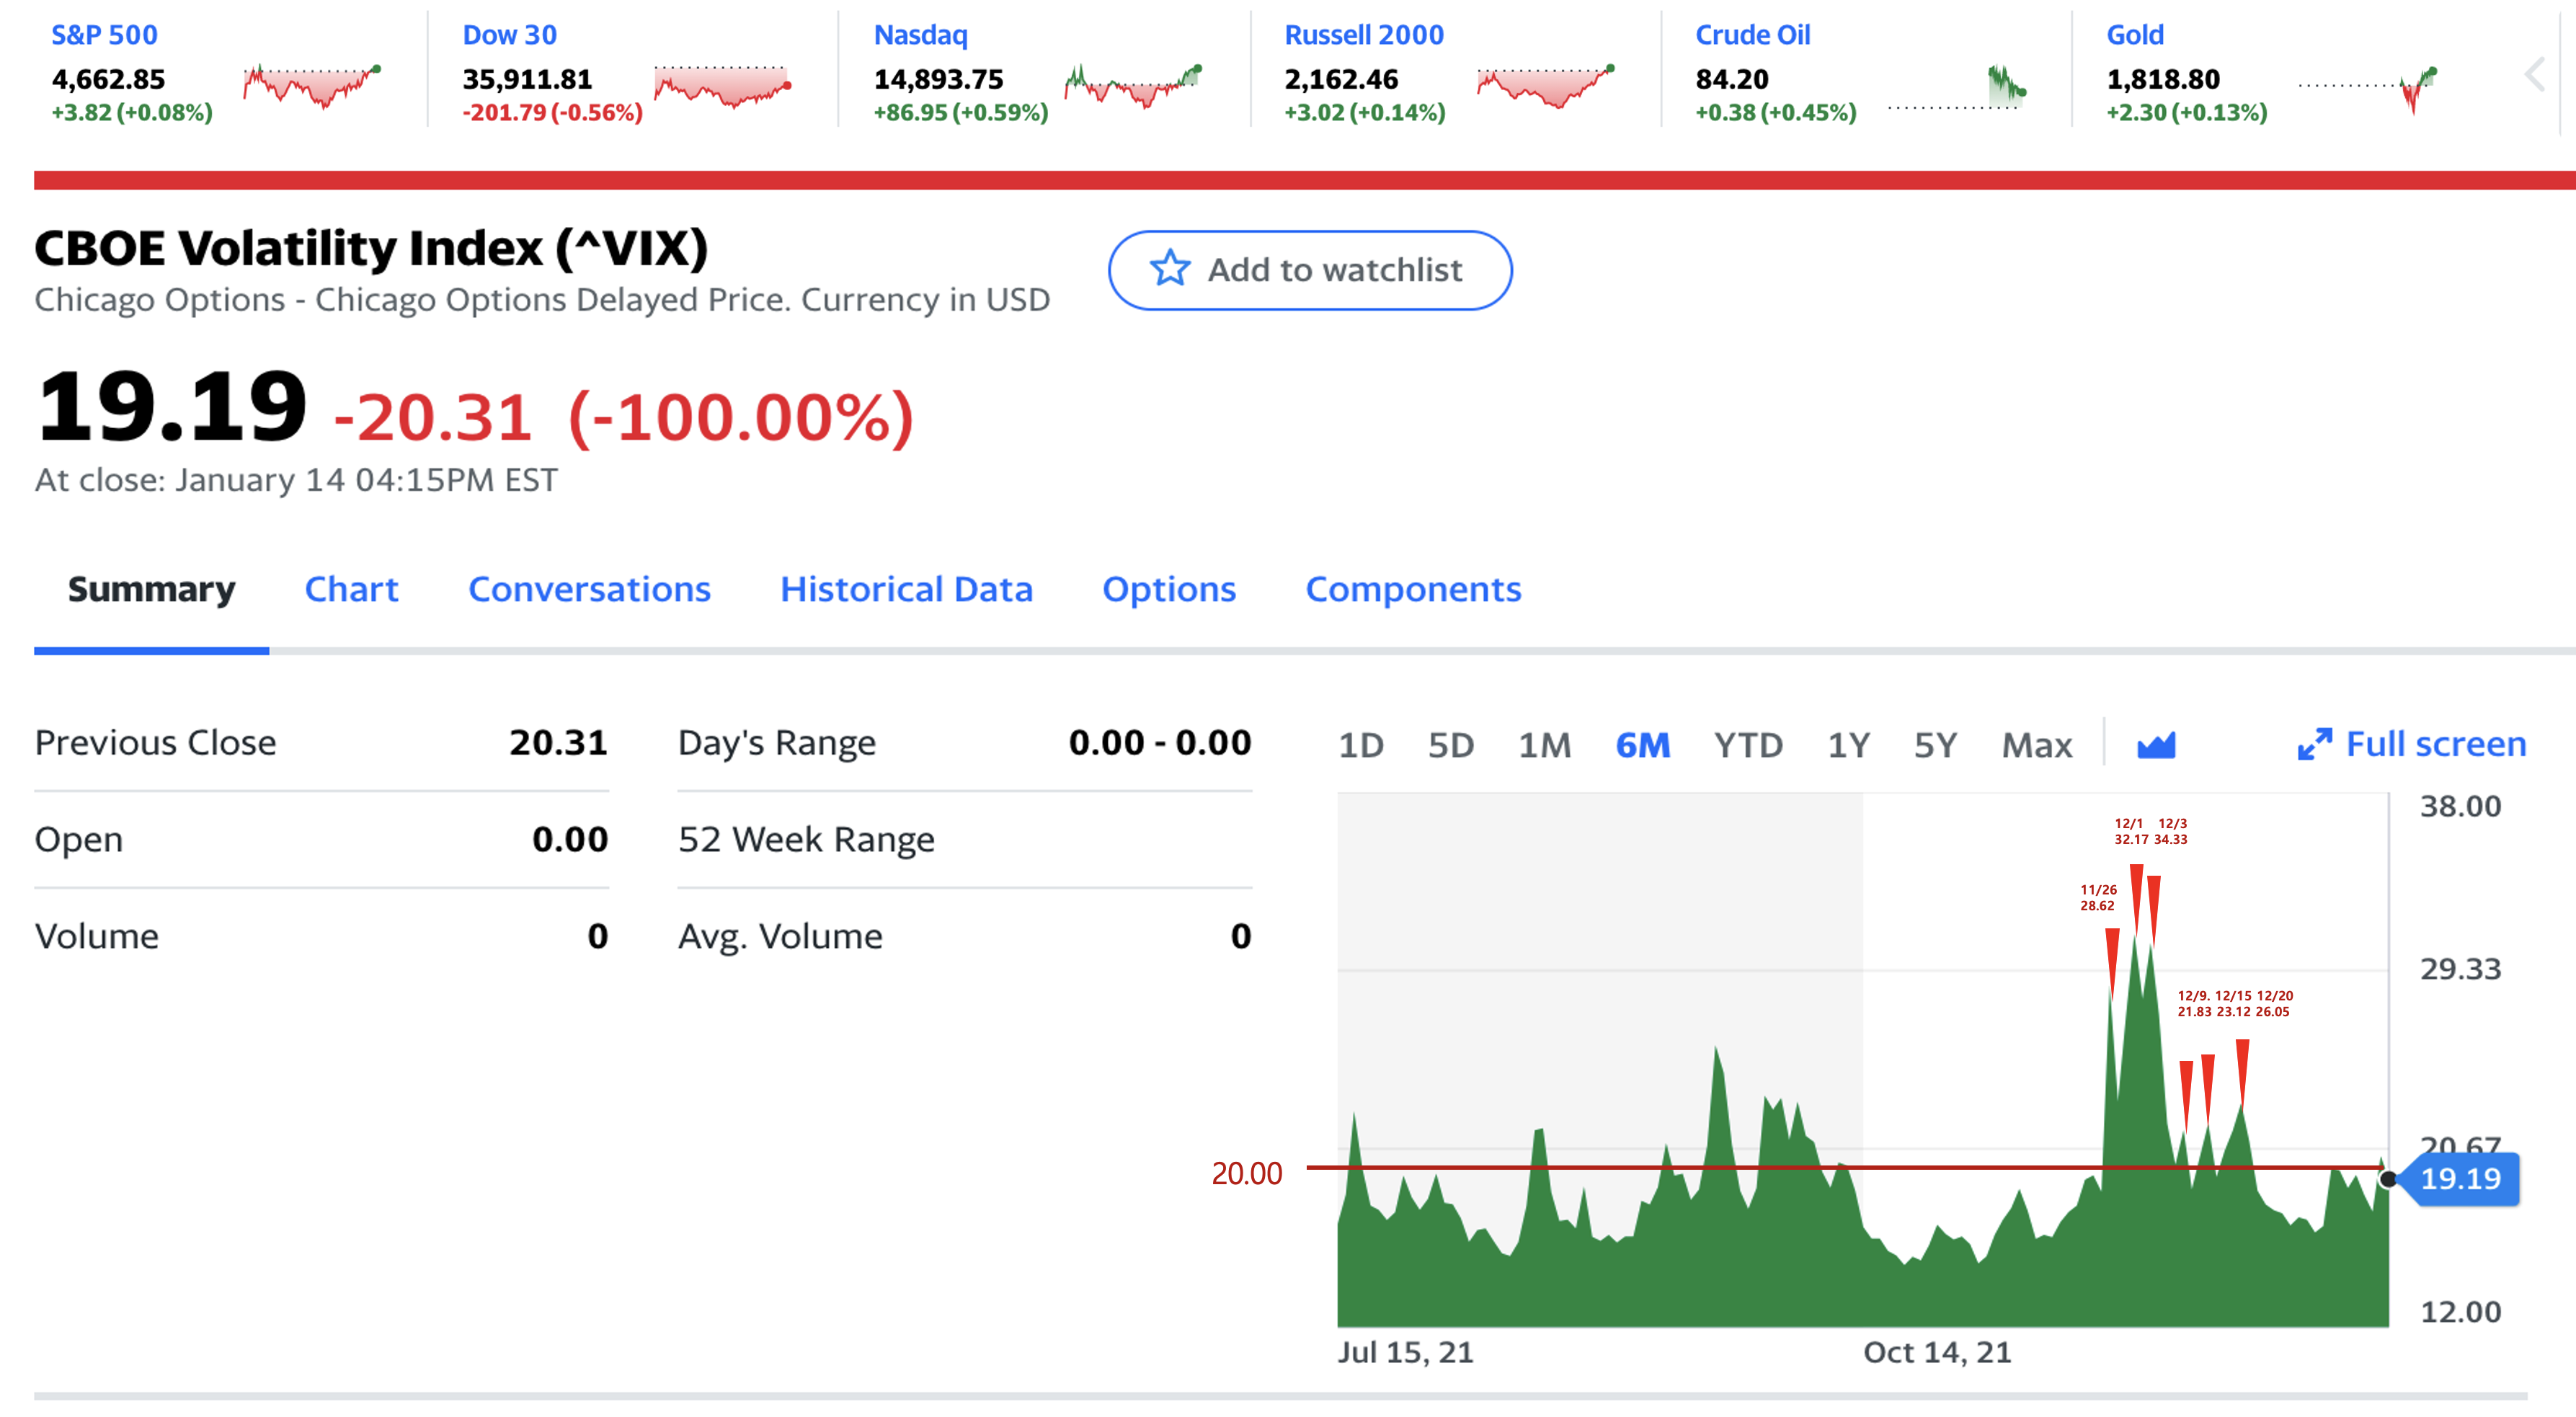2576x1417 pixels.
Task: Click the Dow 30 mini chart
Action: (722, 86)
